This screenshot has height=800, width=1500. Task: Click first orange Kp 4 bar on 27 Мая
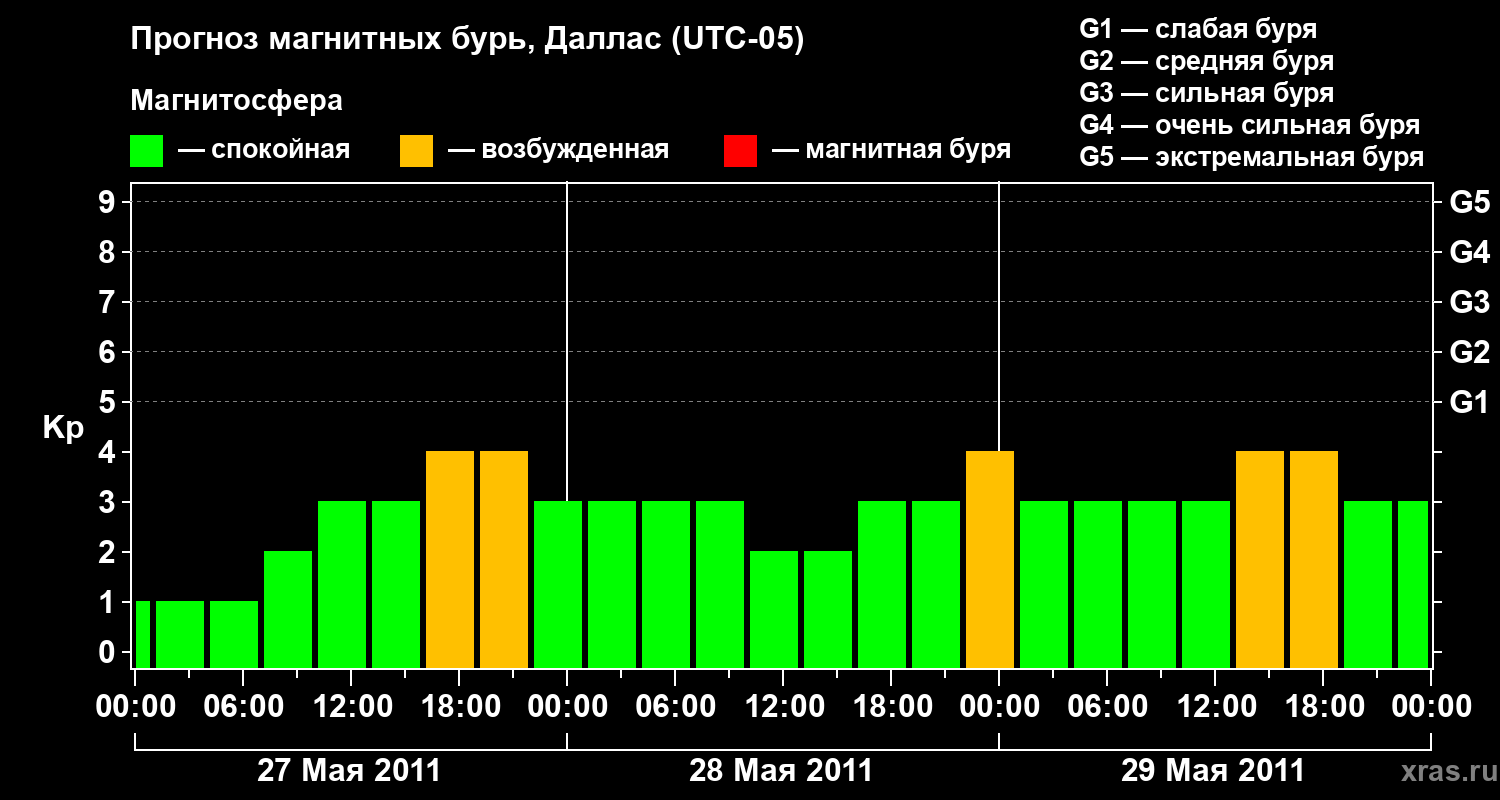(450, 559)
